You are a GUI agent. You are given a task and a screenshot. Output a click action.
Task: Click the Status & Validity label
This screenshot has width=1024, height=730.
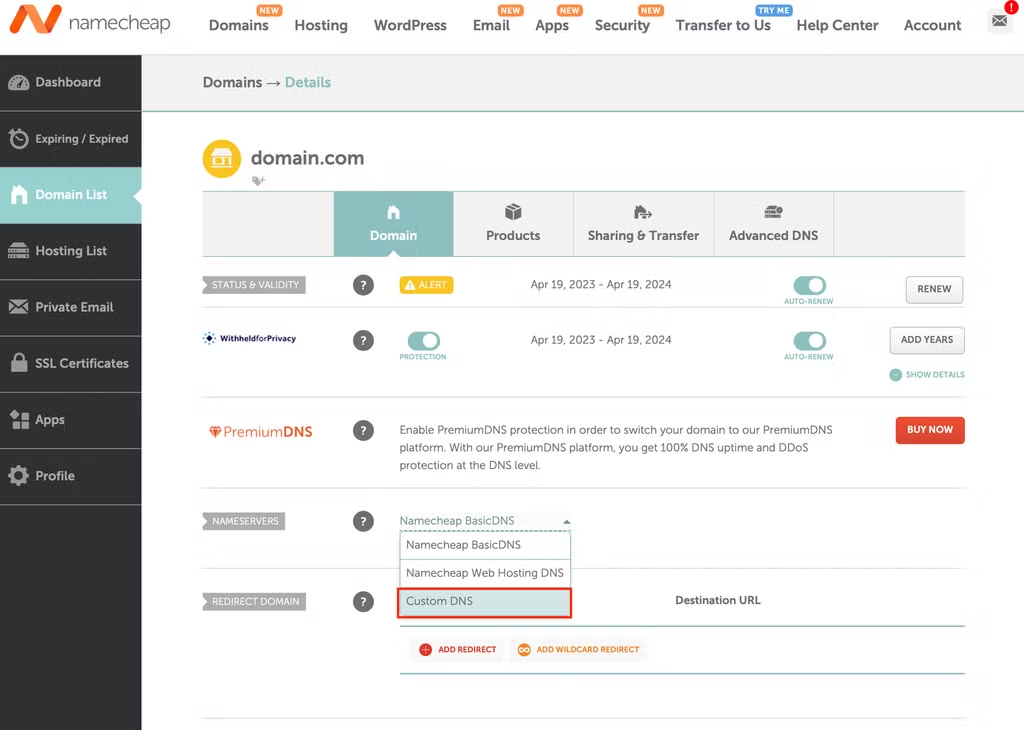click(254, 285)
